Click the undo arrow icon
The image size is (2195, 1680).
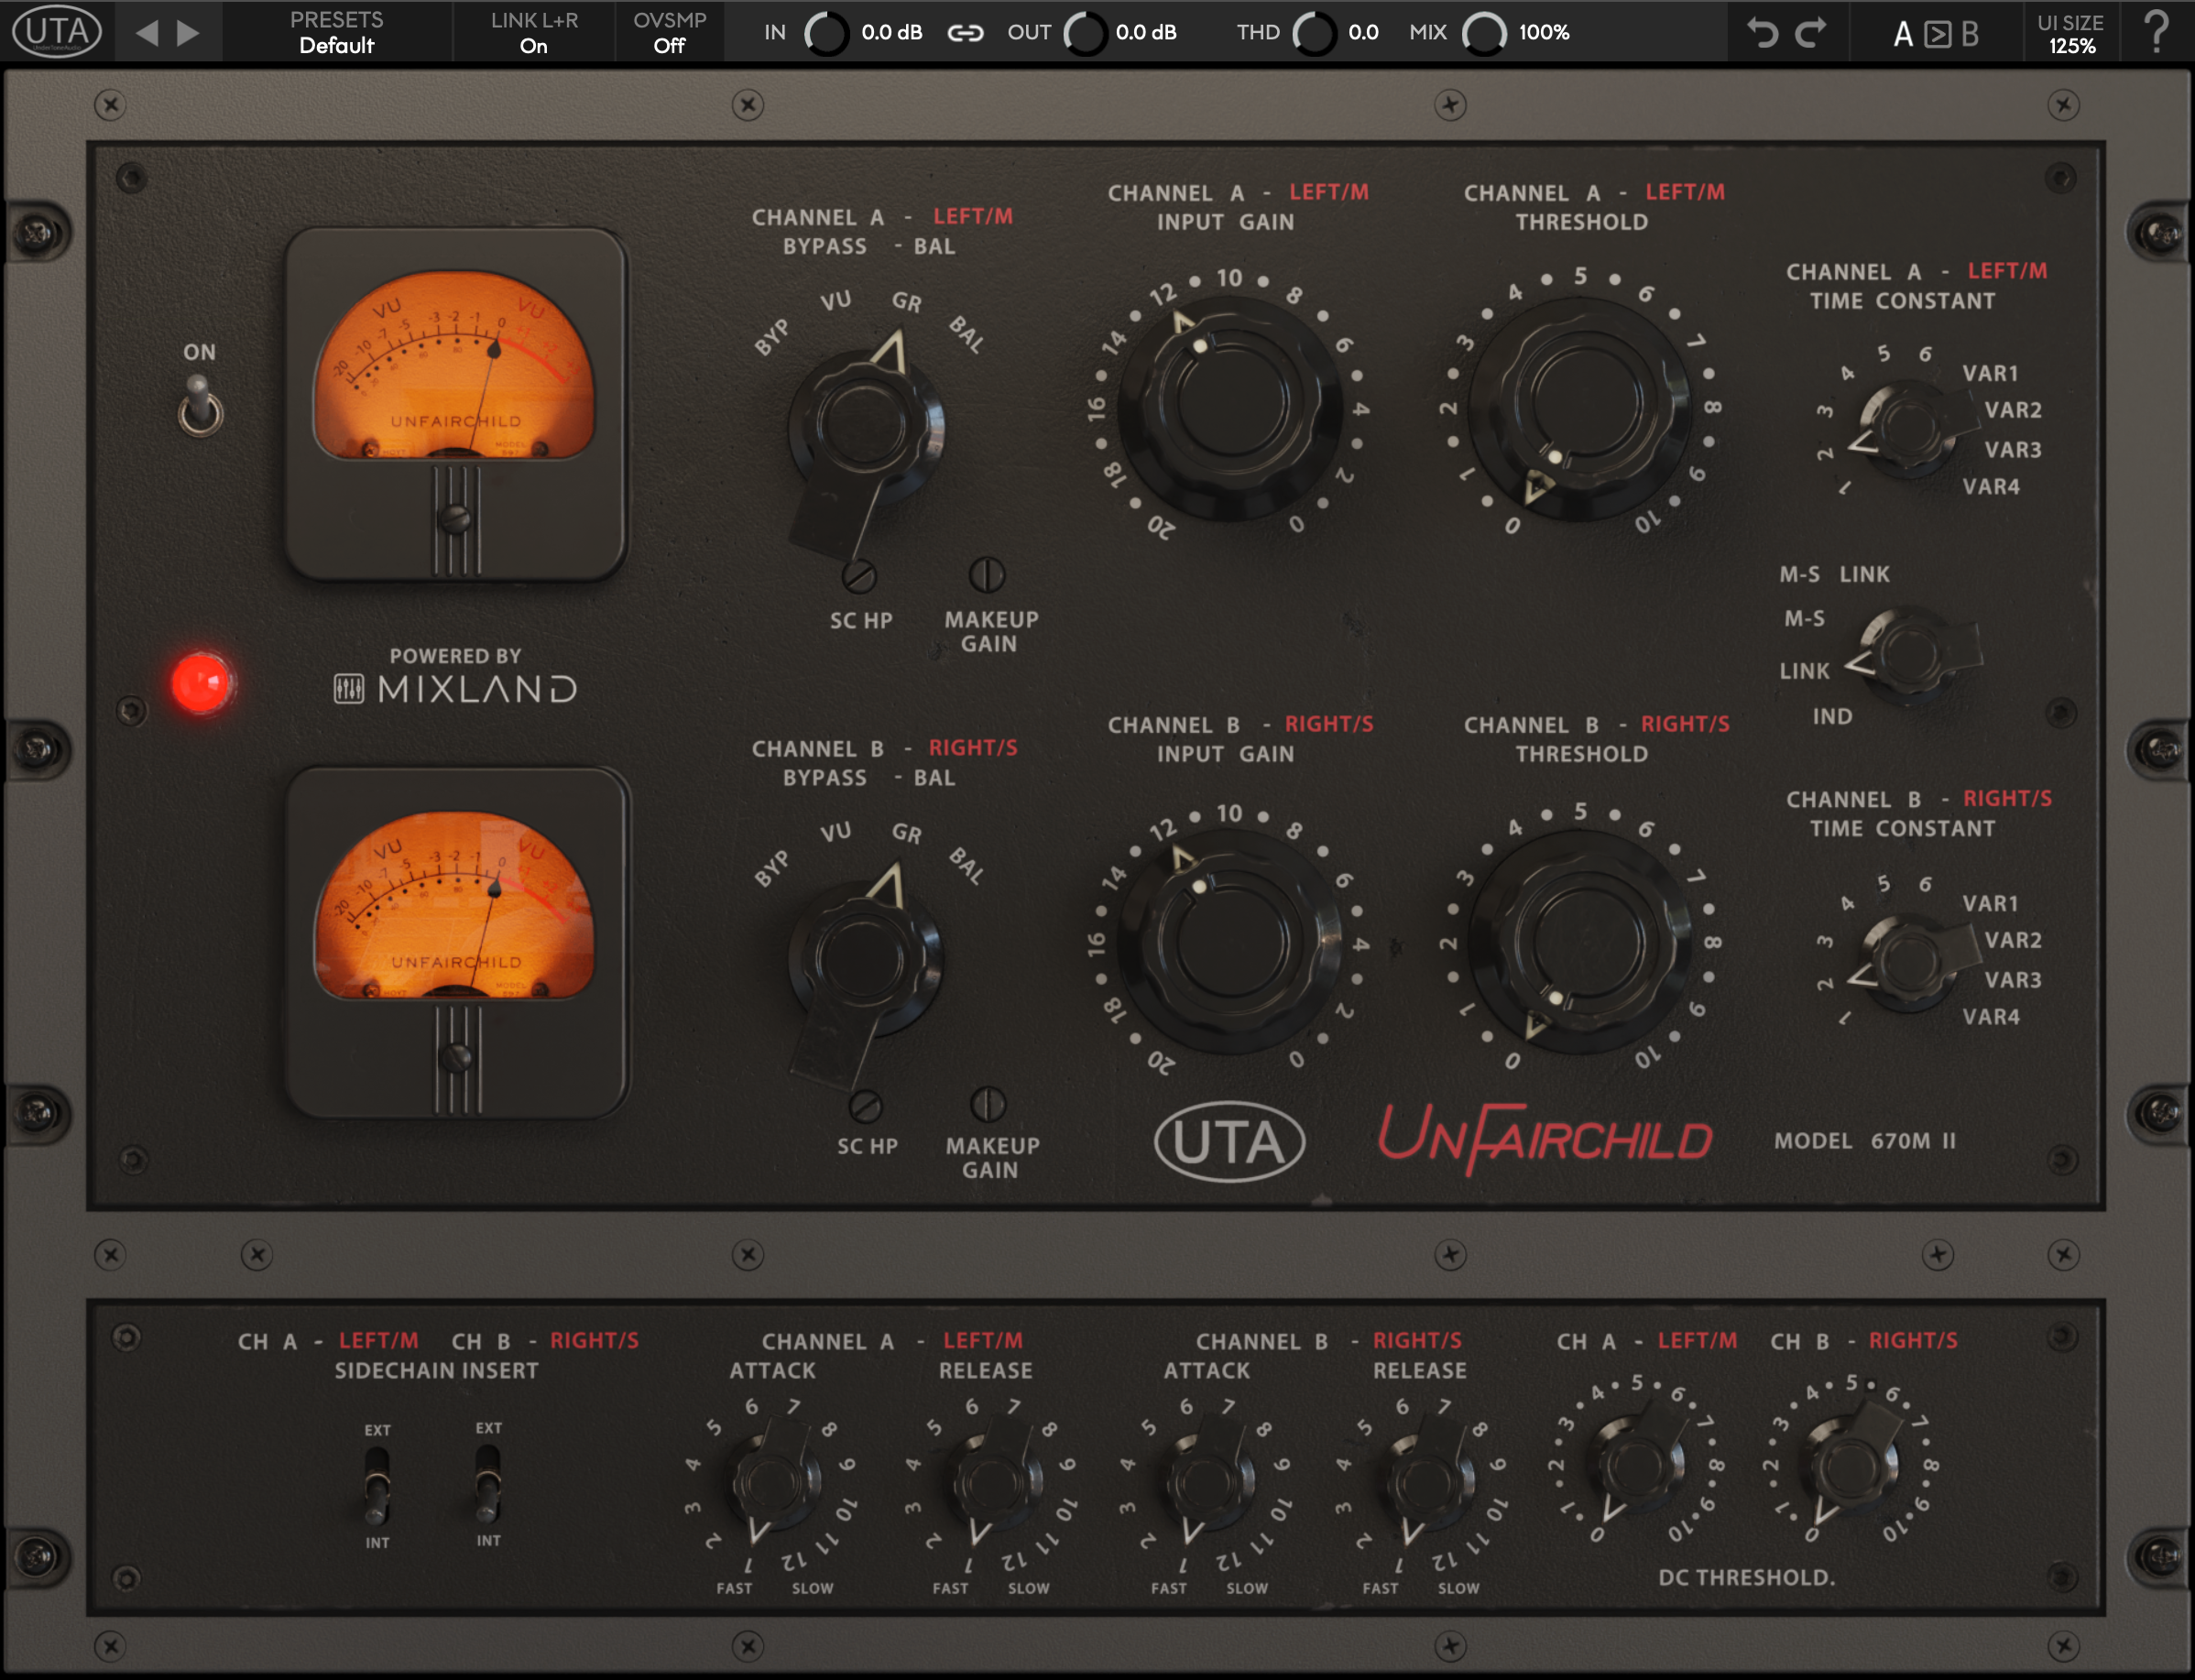coord(1763,33)
